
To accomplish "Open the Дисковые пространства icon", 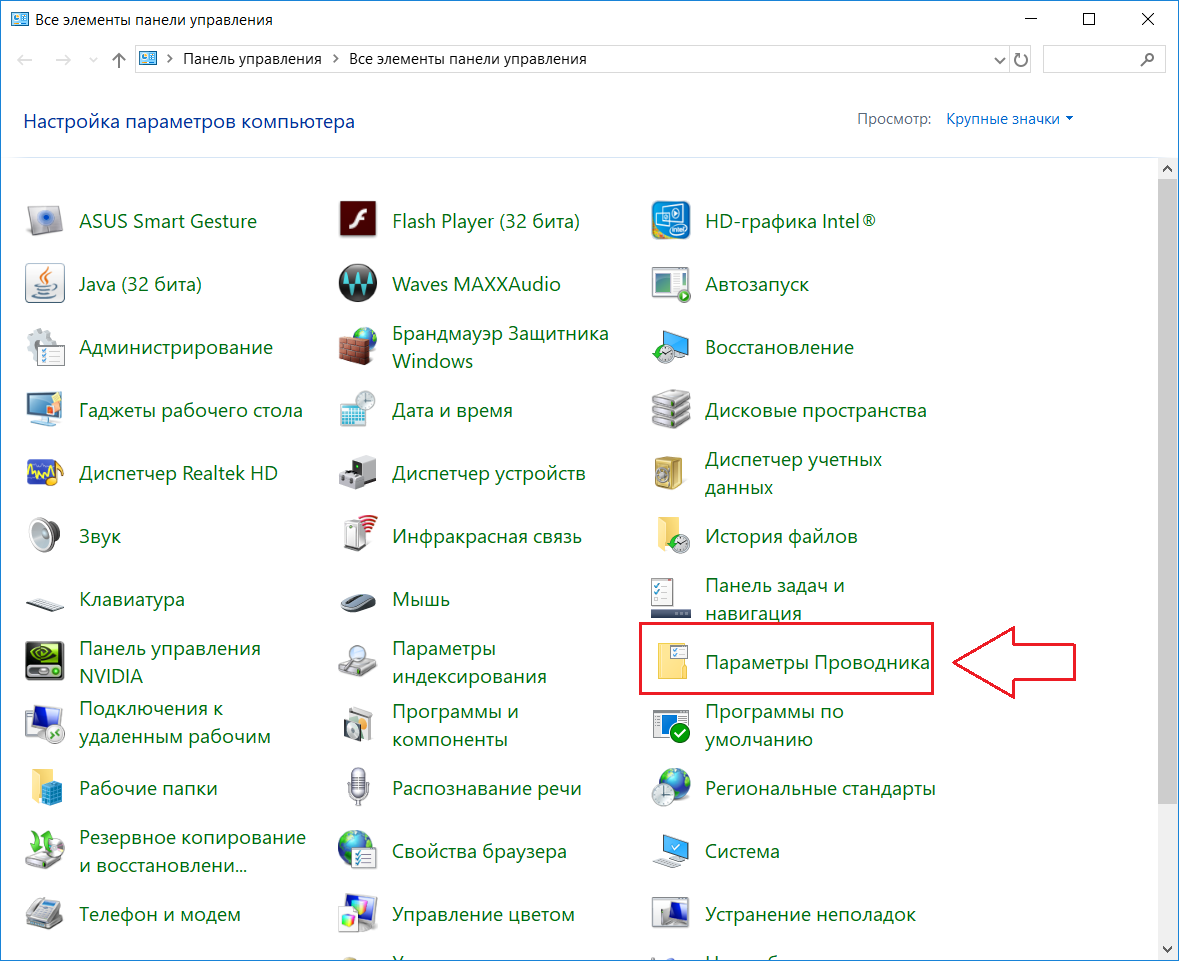I will tap(671, 411).
